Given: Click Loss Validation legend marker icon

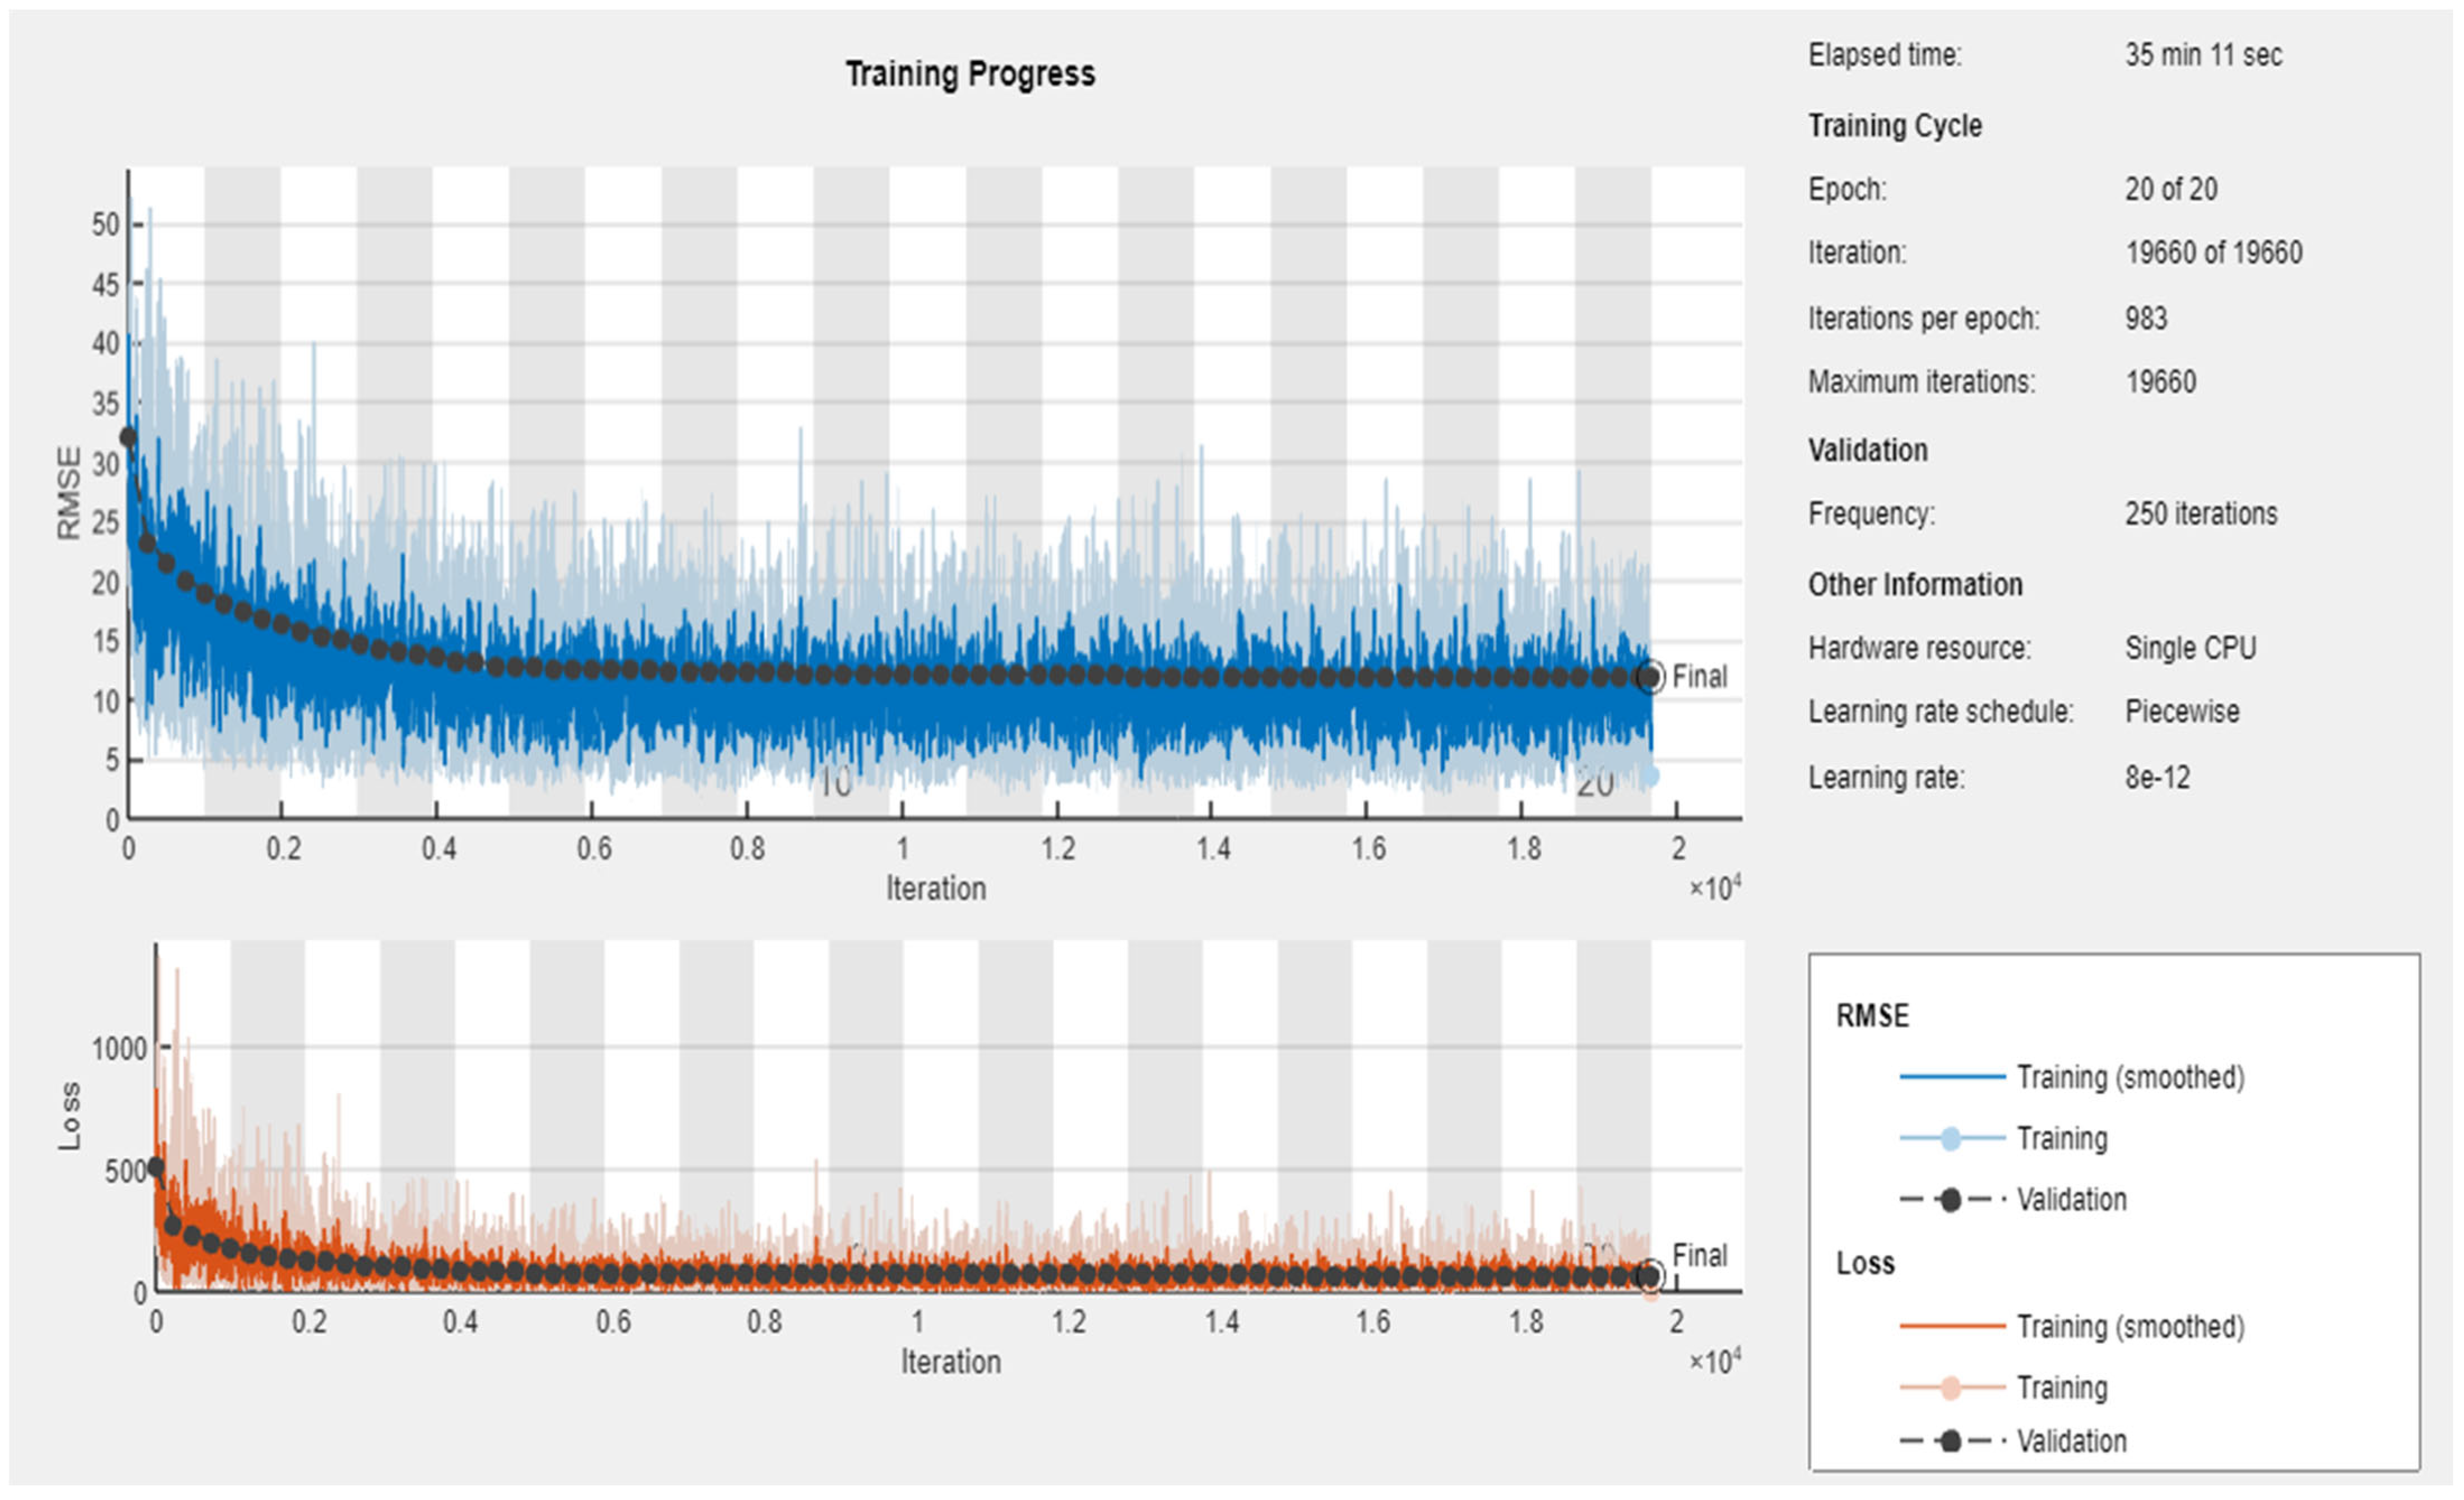Looking at the screenshot, I should click(1950, 1441).
